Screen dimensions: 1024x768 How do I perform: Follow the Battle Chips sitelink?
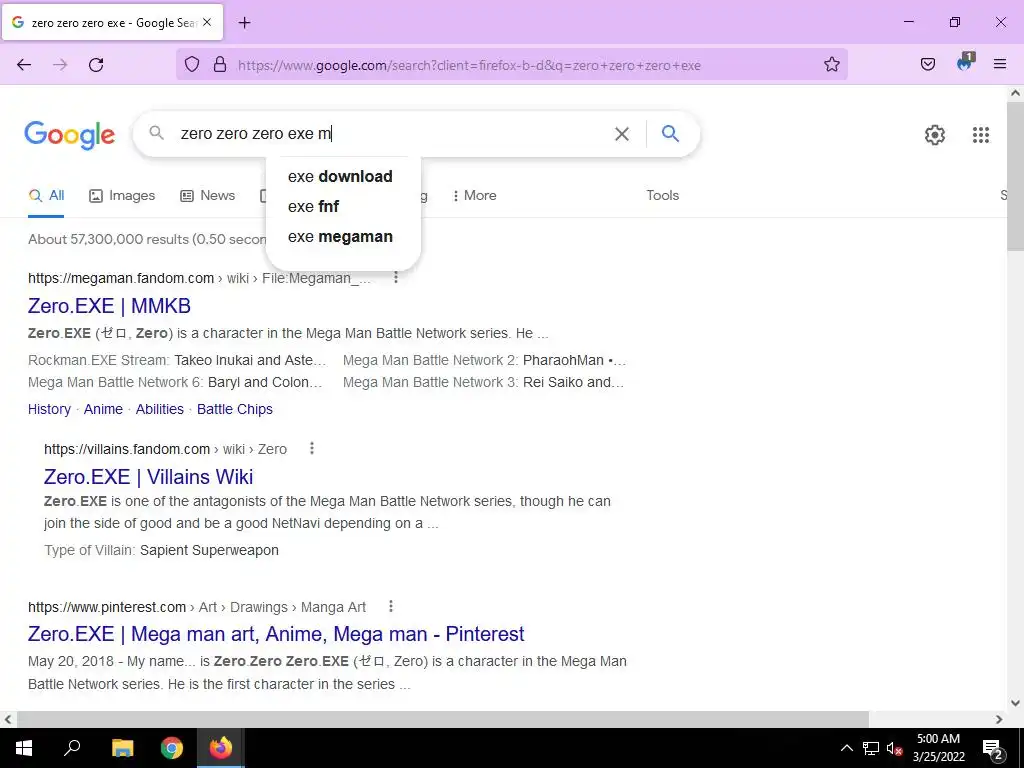pos(234,409)
